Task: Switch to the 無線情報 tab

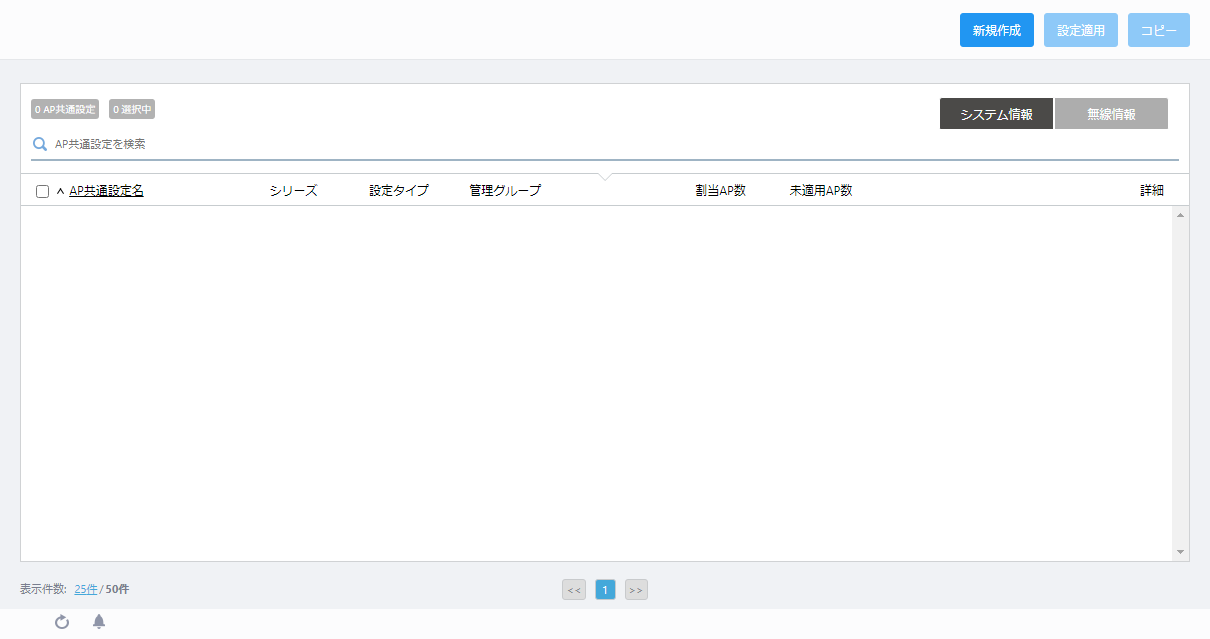Action: (1111, 114)
